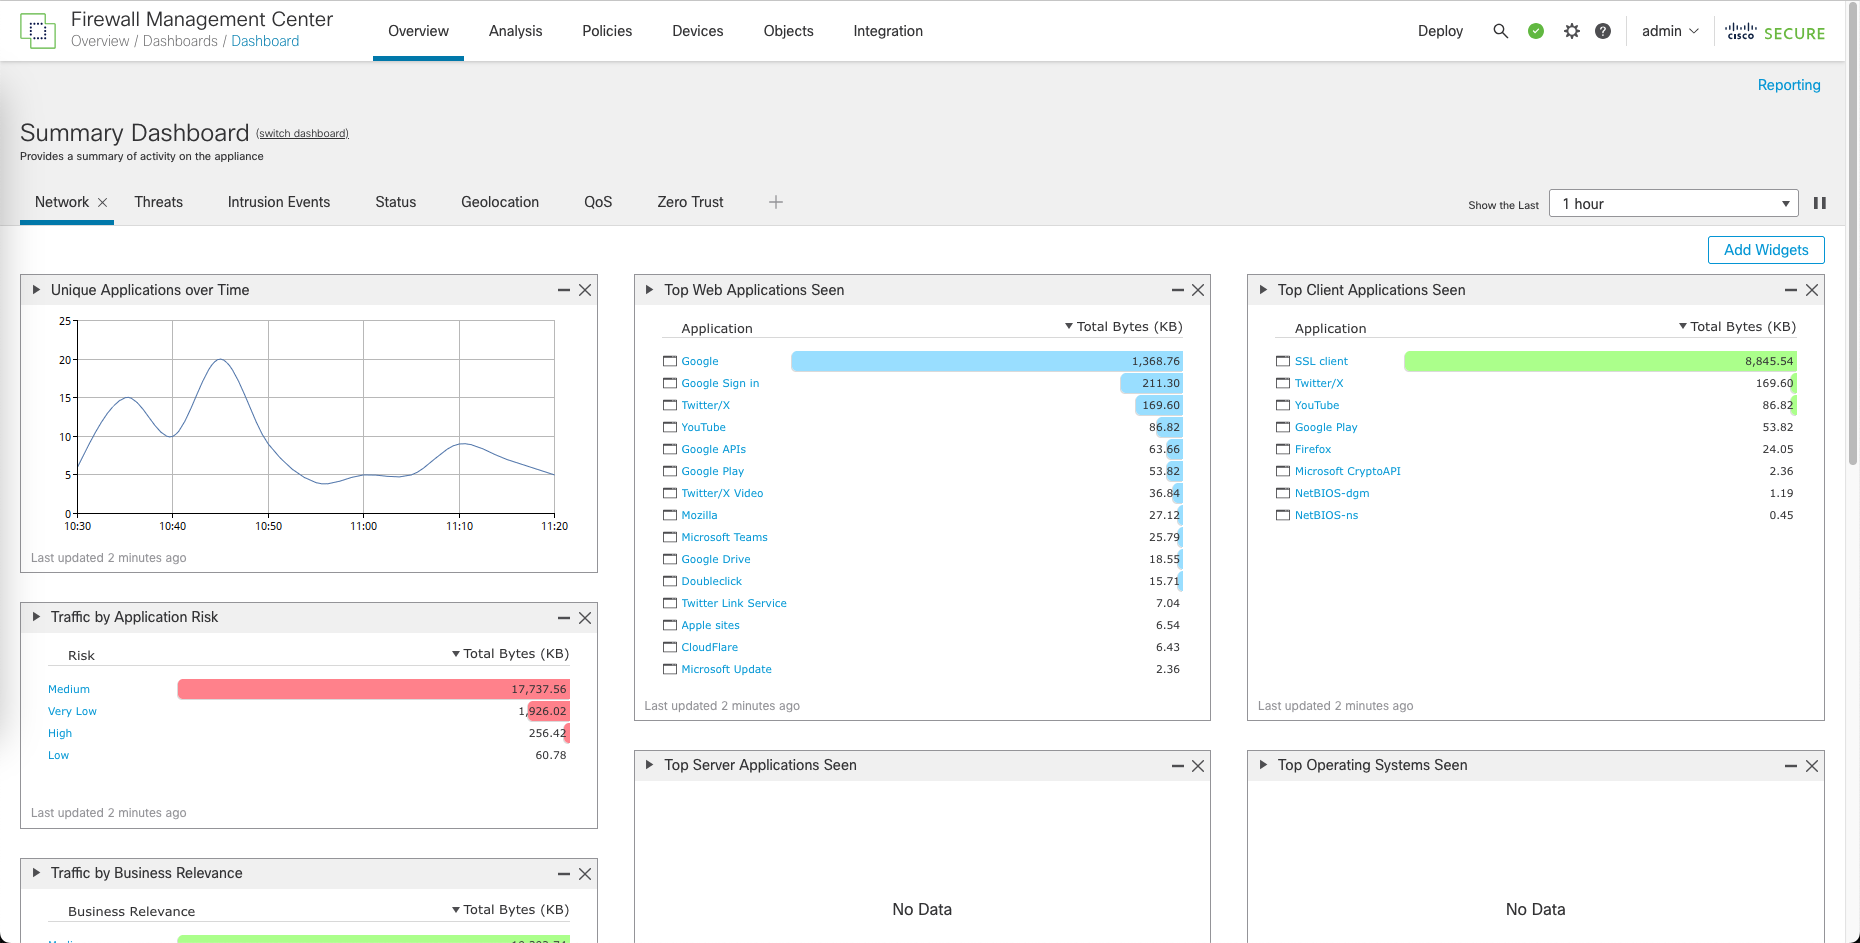1860x943 pixels.
Task: Click the red Medium risk traffic bar
Action: pyautogui.click(x=373, y=689)
